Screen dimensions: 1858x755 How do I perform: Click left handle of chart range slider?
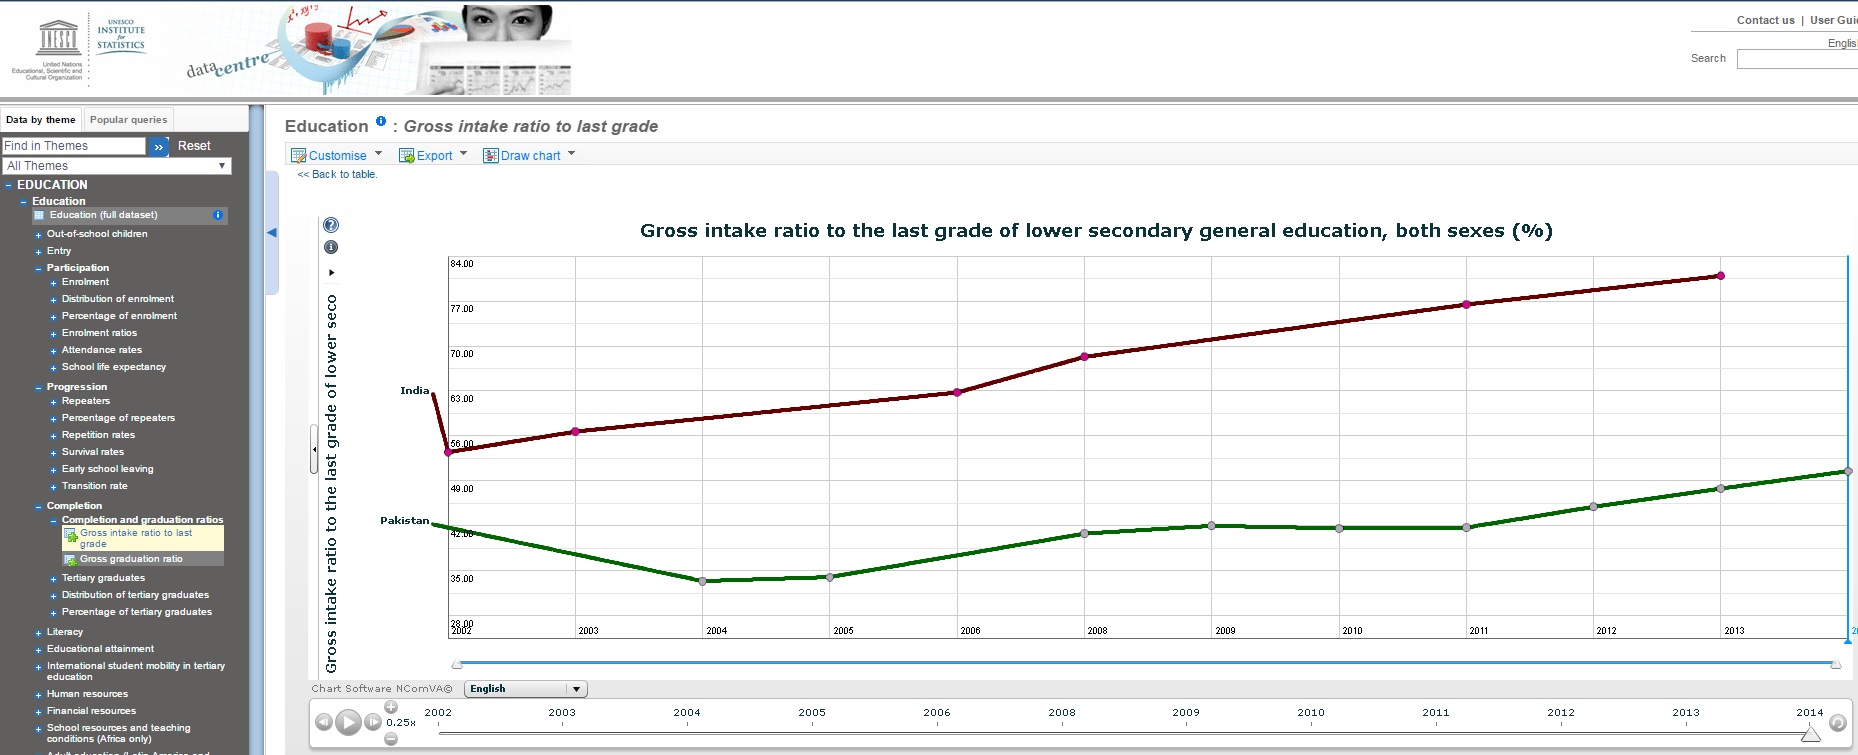[x=457, y=664]
